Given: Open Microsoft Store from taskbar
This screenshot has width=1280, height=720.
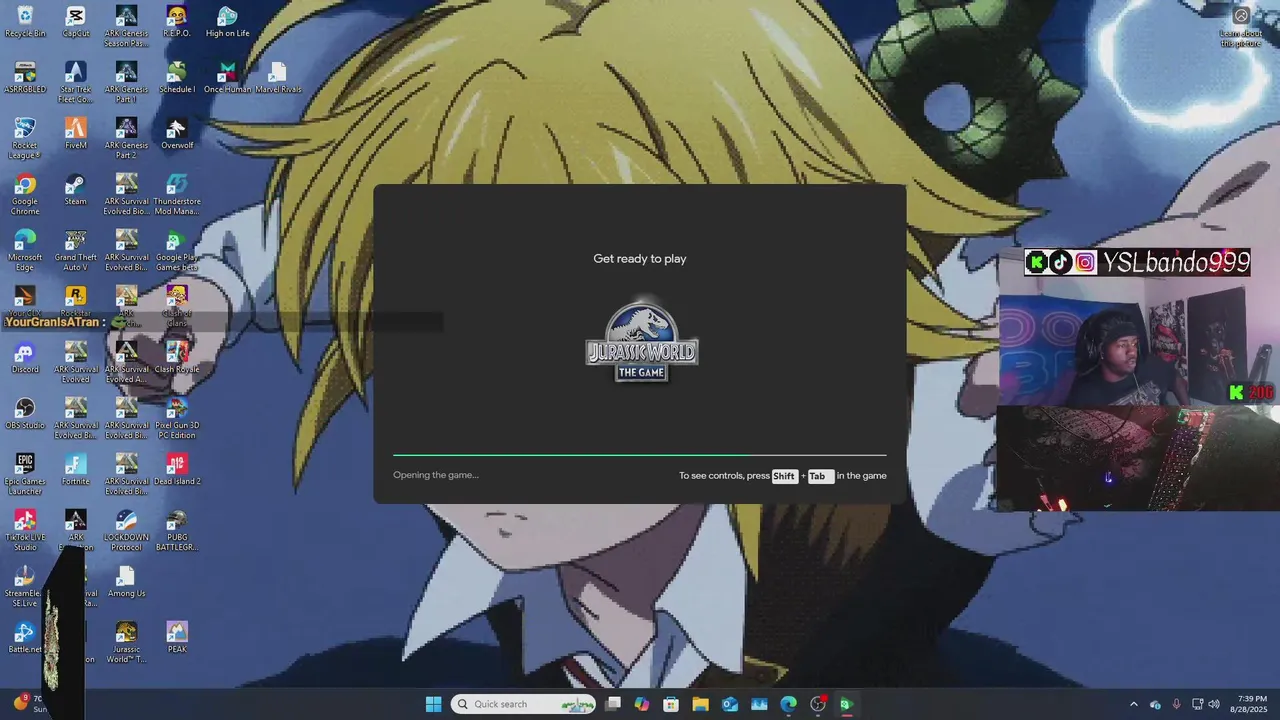Looking at the screenshot, I should tap(671, 704).
